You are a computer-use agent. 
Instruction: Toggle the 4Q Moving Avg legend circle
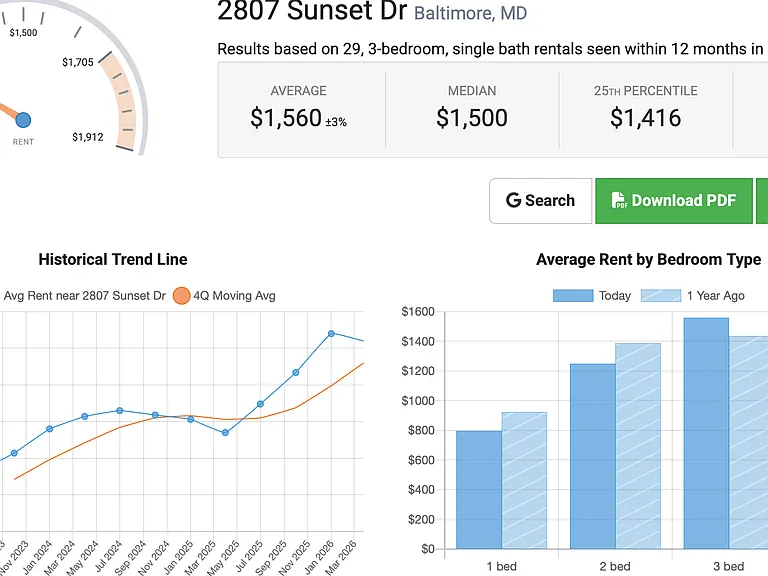(x=181, y=296)
